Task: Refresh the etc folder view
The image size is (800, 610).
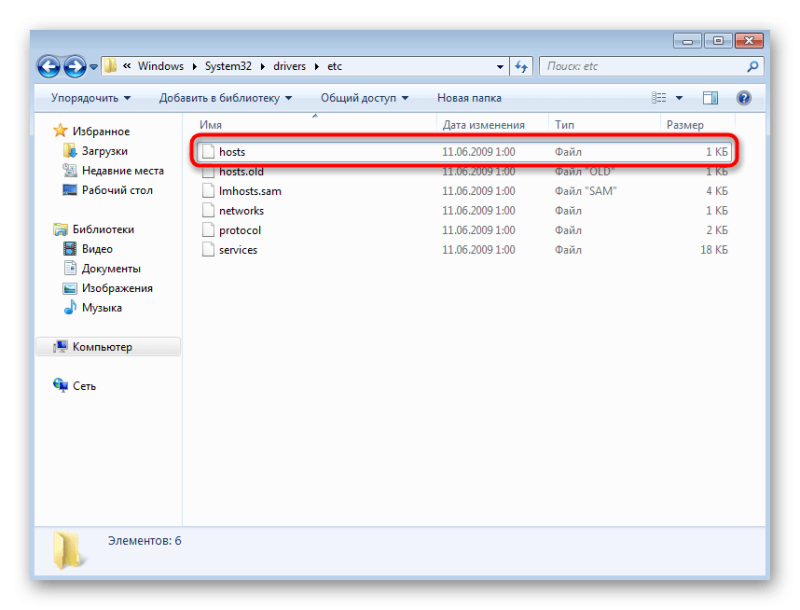Action: [x=521, y=66]
